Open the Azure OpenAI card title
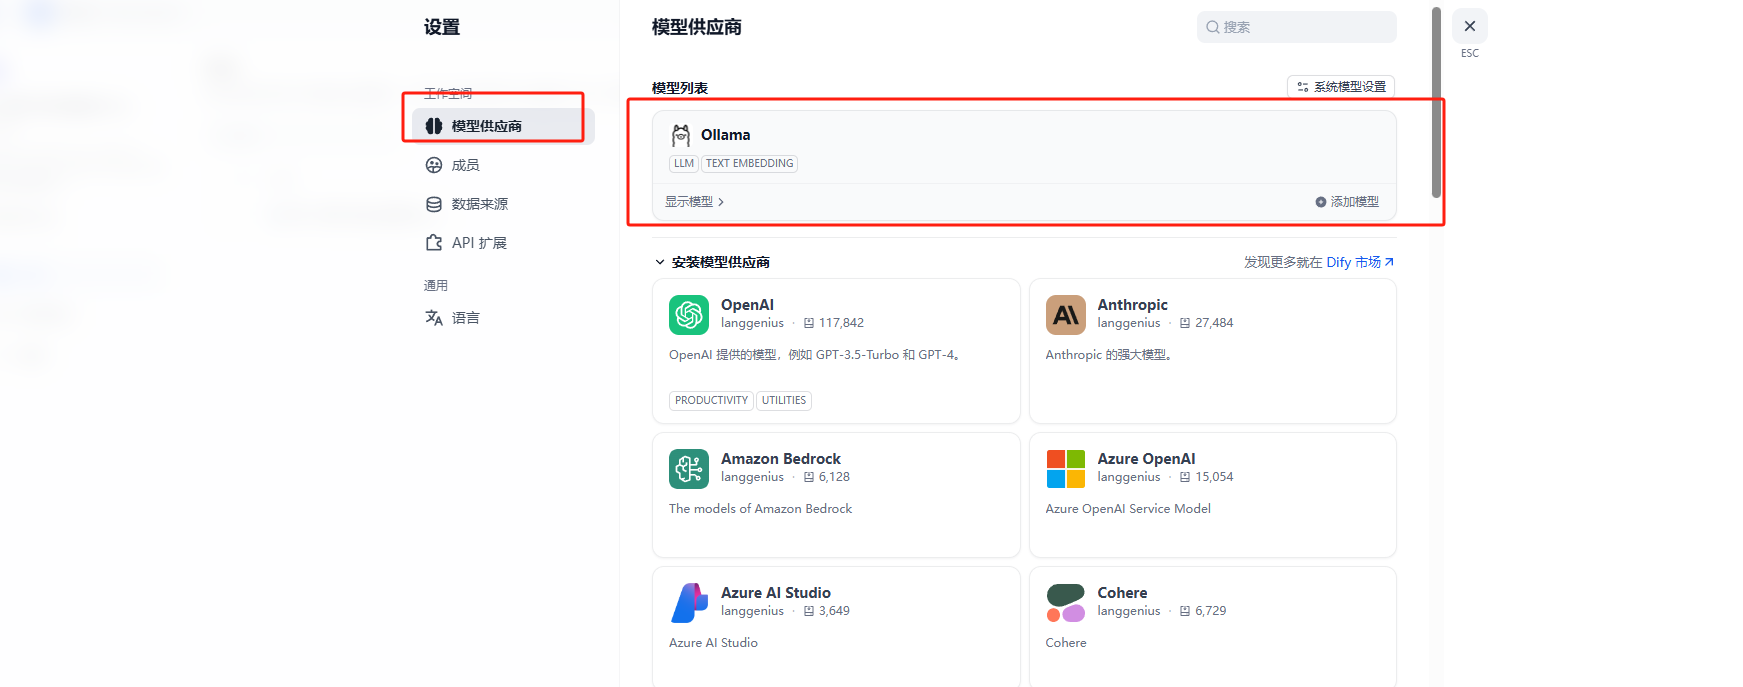This screenshot has width=1743, height=687. tap(1146, 459)
